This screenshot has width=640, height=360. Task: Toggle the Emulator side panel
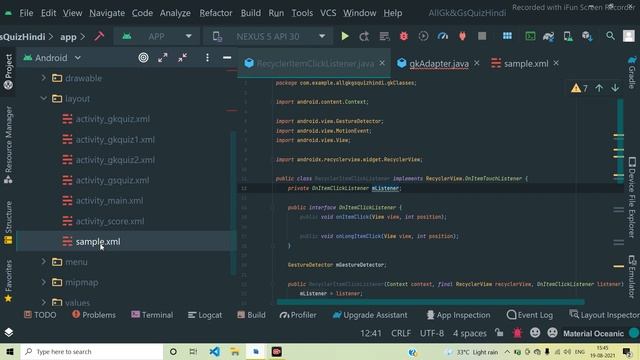point(632,276)
